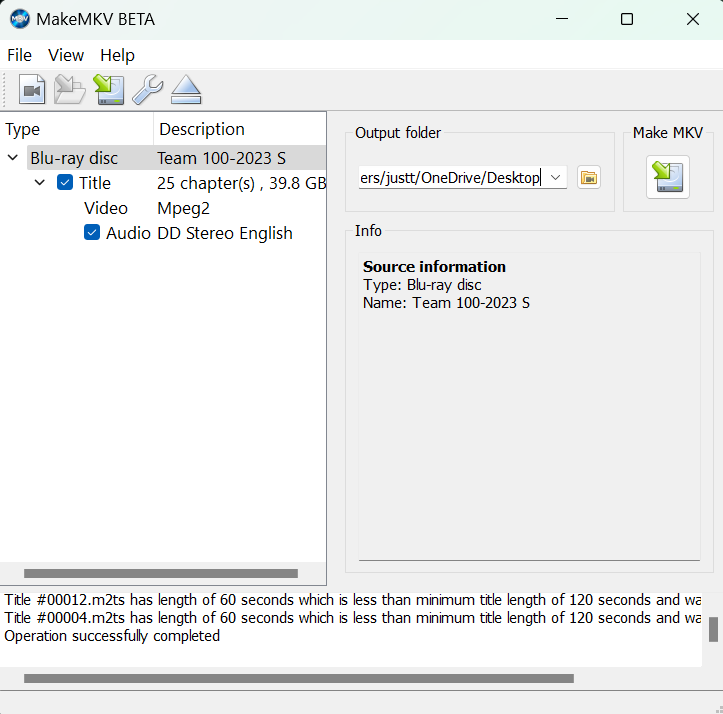
Task: Open the Help menu
Action: point(118,55)
